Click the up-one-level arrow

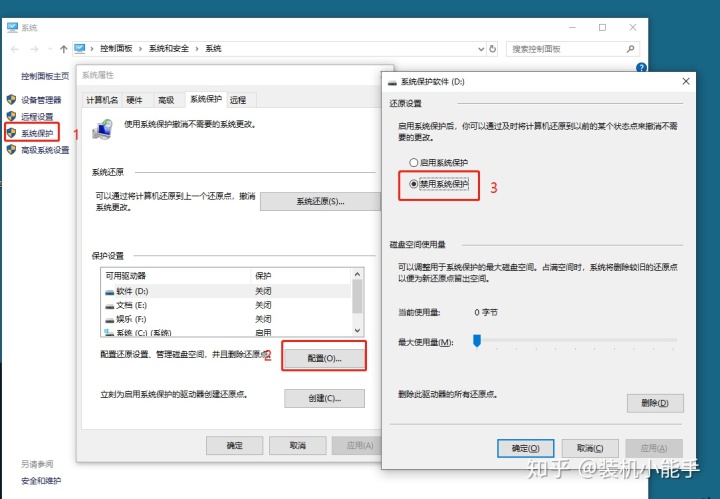(64, 49)
